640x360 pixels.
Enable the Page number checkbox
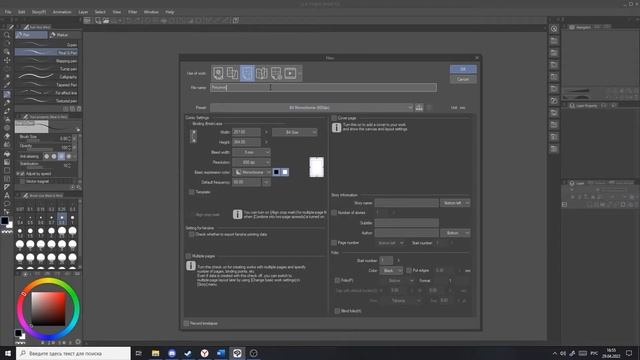click(x=334, y=243)
